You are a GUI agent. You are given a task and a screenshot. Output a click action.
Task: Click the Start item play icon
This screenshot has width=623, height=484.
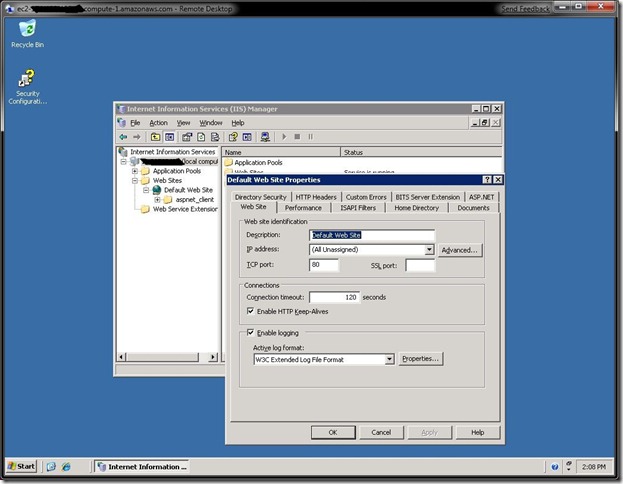(284, 137)
